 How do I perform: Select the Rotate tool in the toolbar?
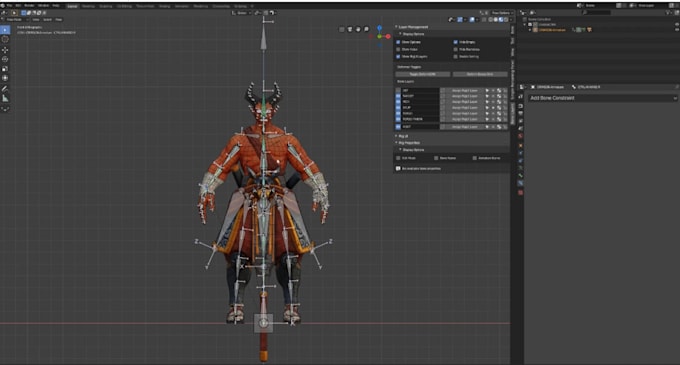click(x=5, y=59)
